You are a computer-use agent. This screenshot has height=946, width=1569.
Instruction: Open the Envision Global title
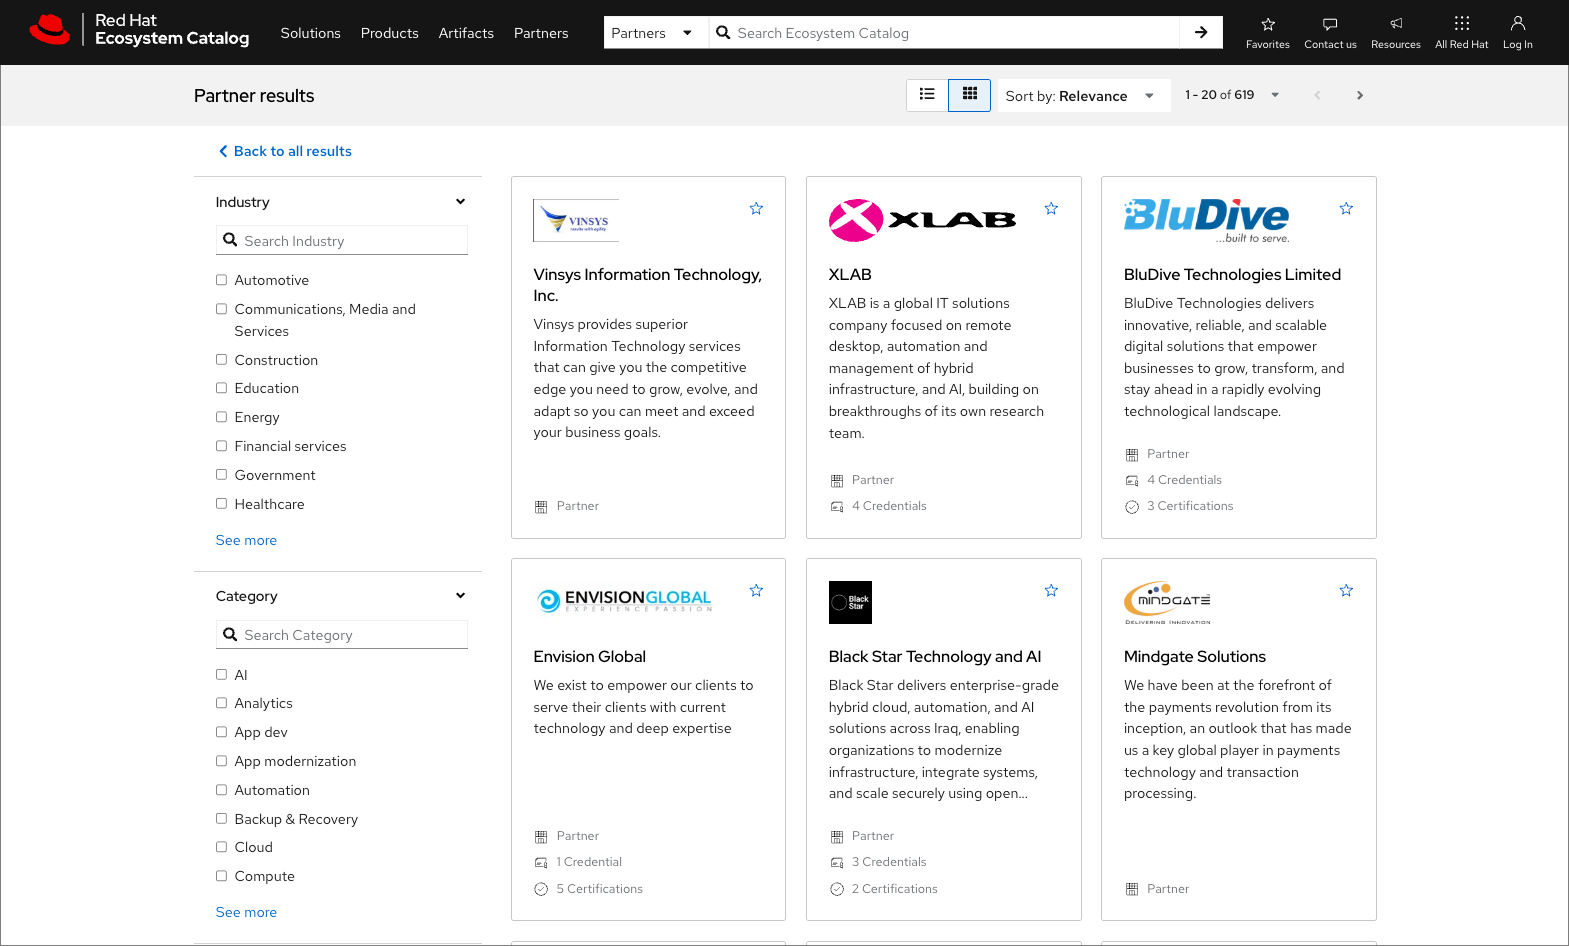[589, 657]
